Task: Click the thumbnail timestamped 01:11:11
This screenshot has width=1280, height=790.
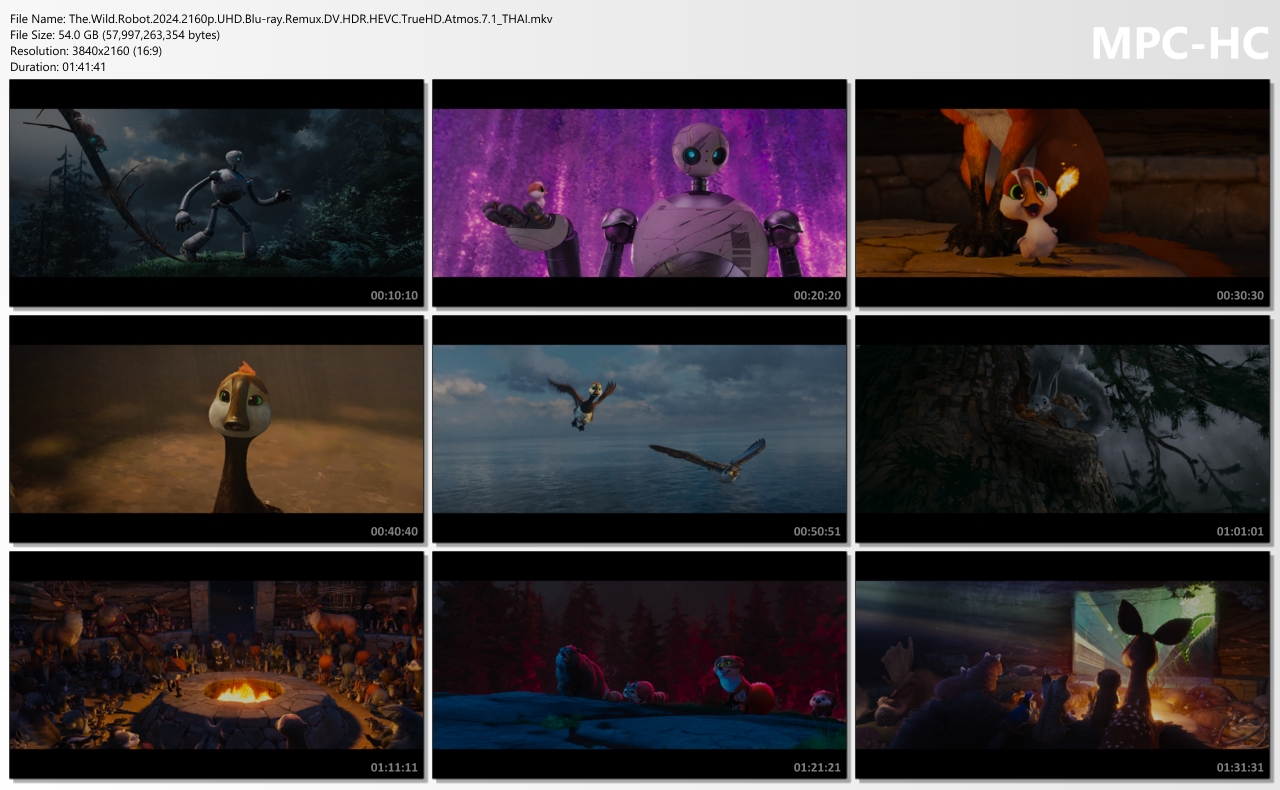Action: click(217, 665)
